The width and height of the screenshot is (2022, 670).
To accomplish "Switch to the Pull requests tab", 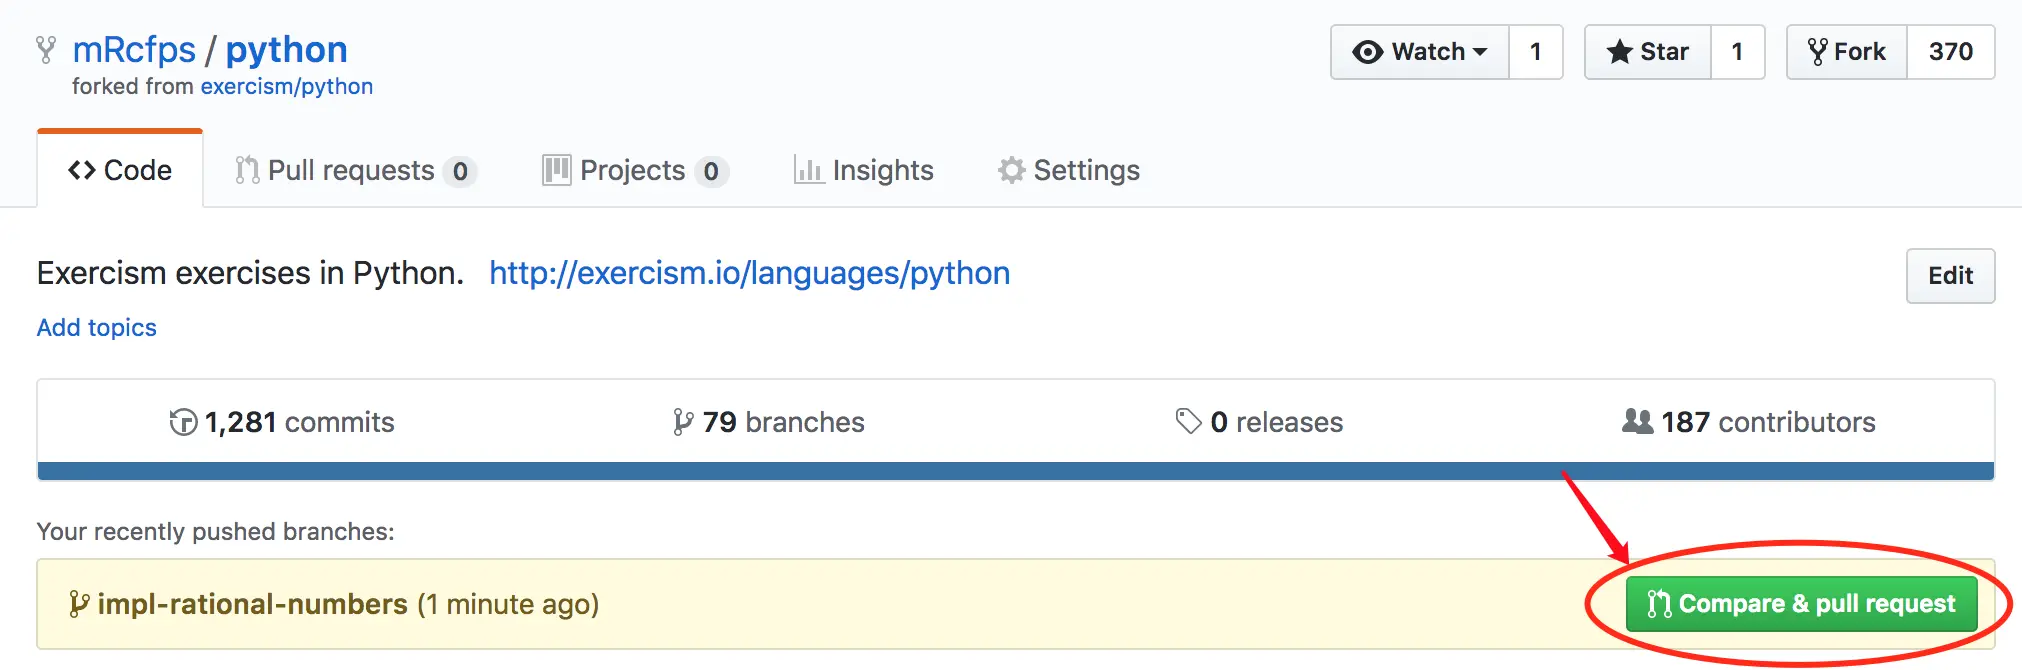I will 351,171.
